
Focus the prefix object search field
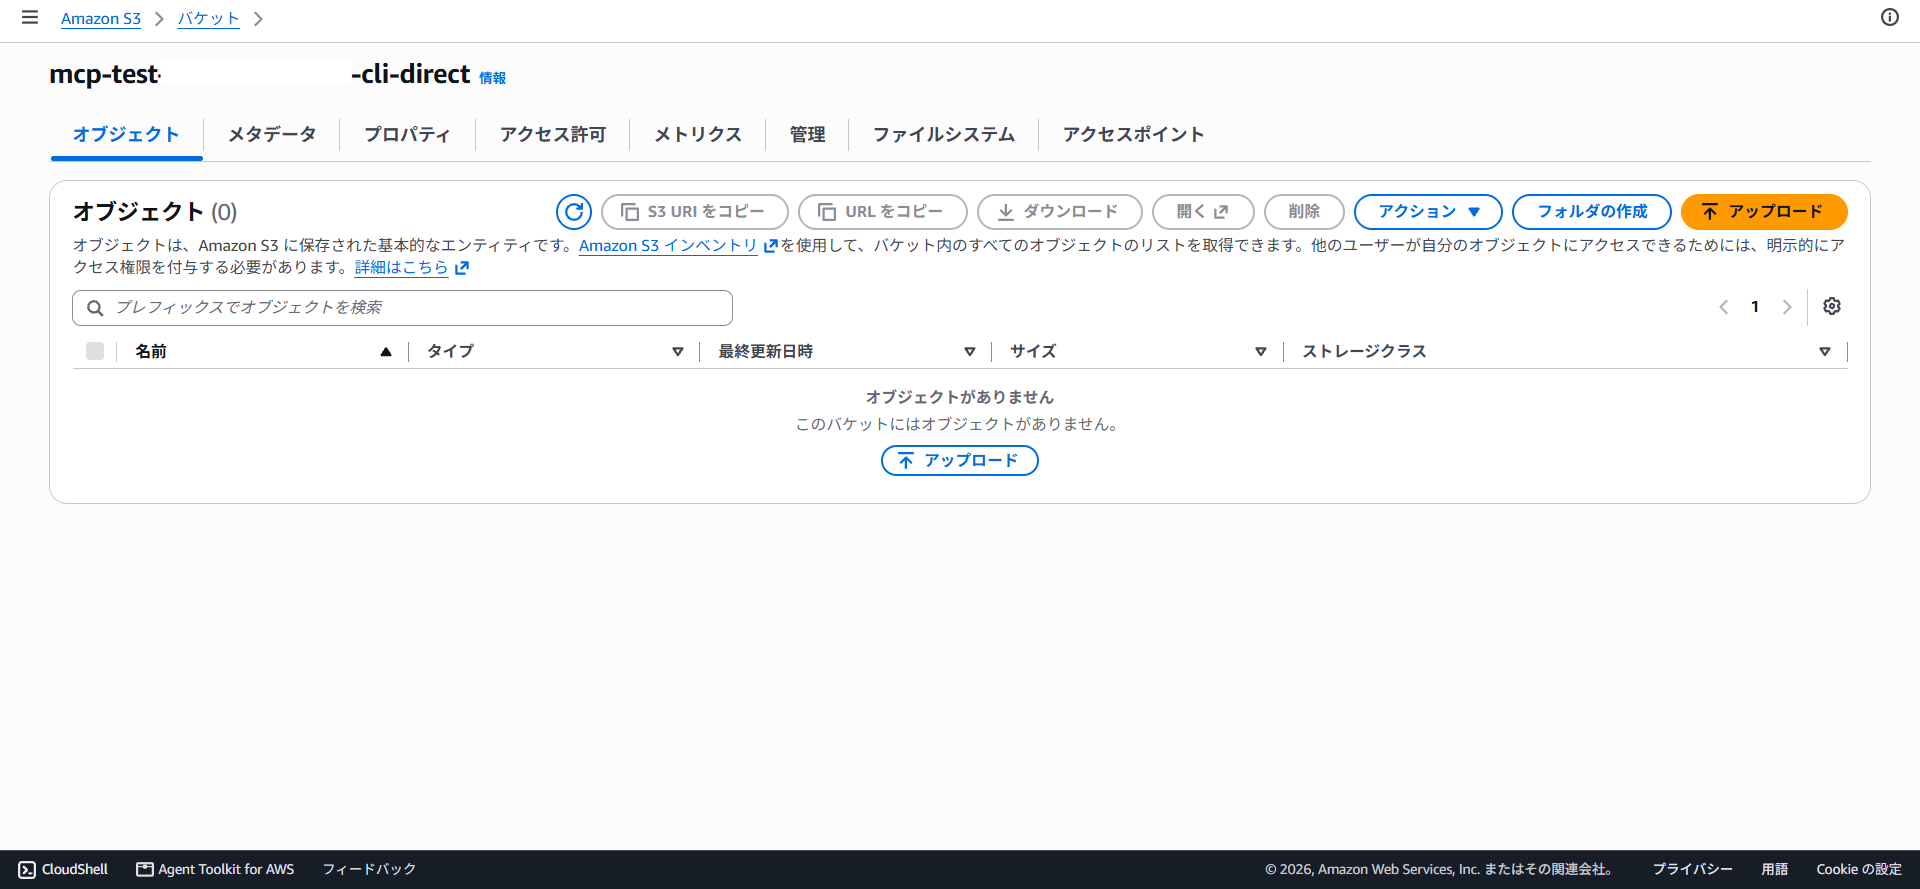402,308
